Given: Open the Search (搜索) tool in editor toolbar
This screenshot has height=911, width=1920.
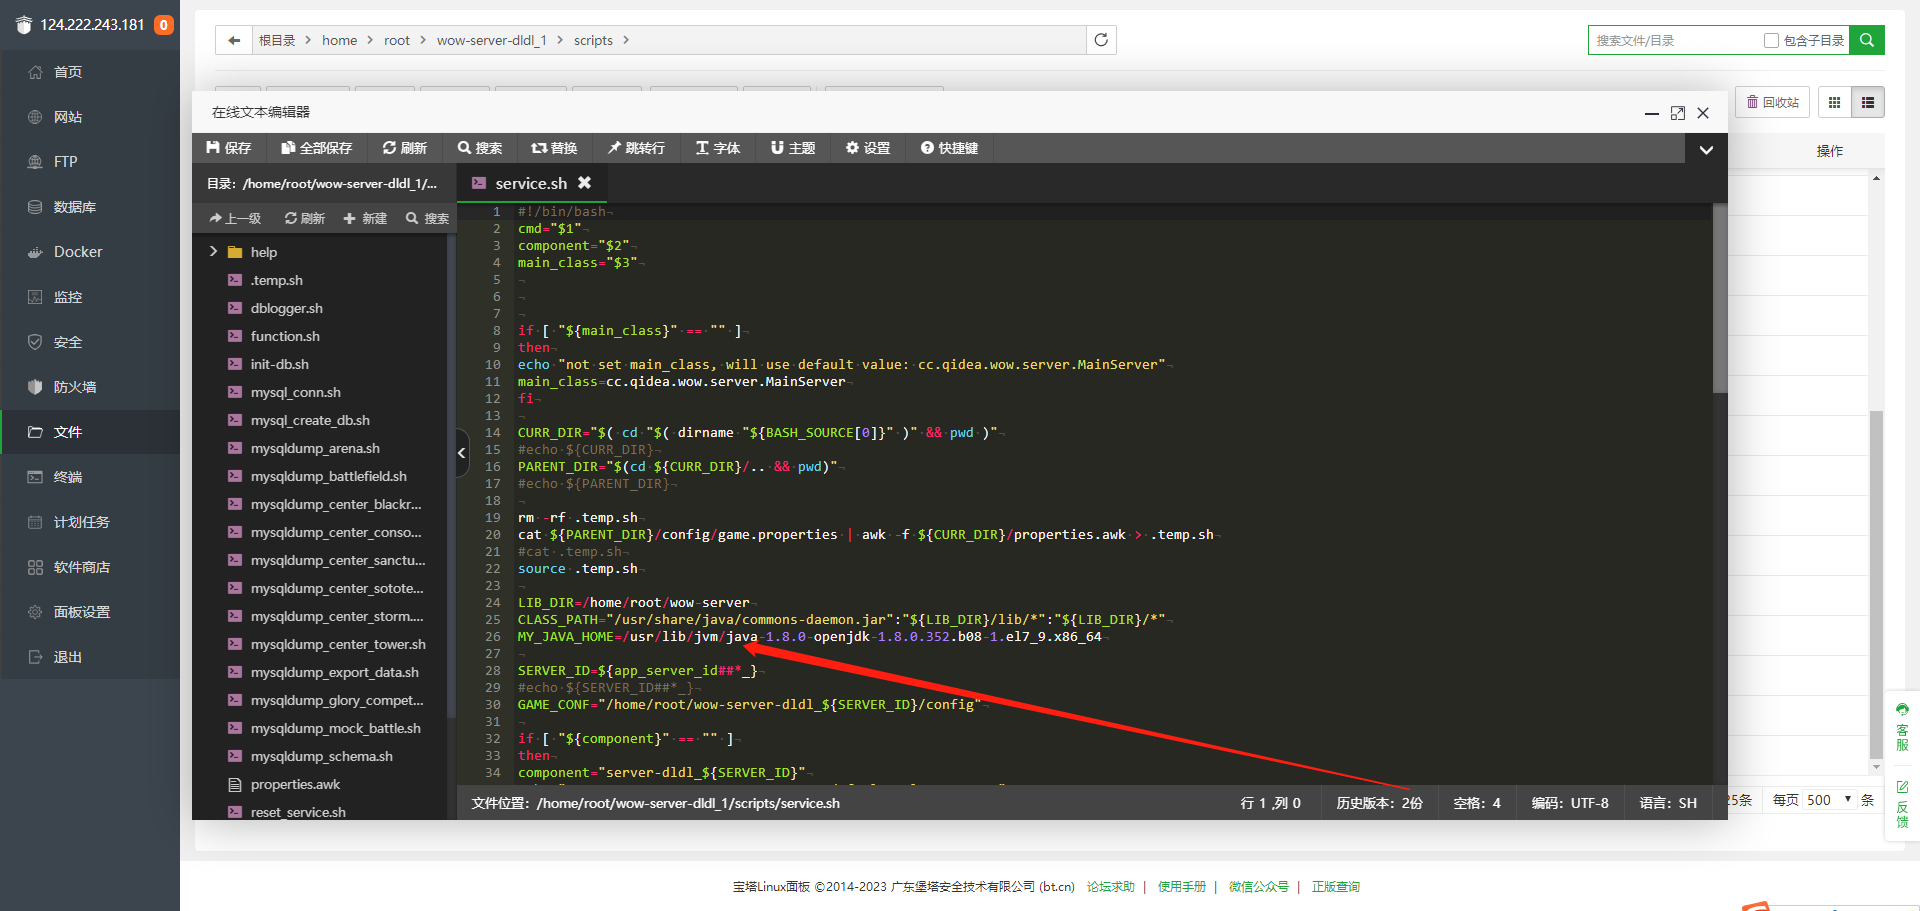Looking at the screenshot, I should pyautogui.click(x=480, y=148).
